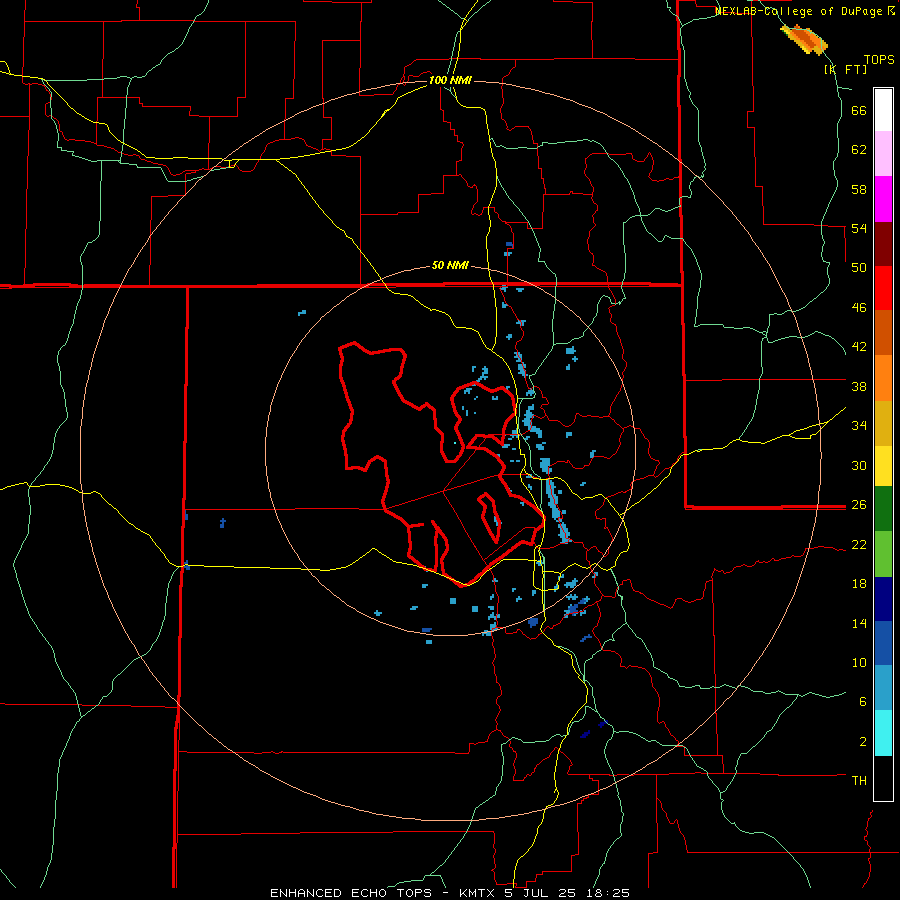
Task: Click the '42' legend value
Action: (x=859, y=347)
